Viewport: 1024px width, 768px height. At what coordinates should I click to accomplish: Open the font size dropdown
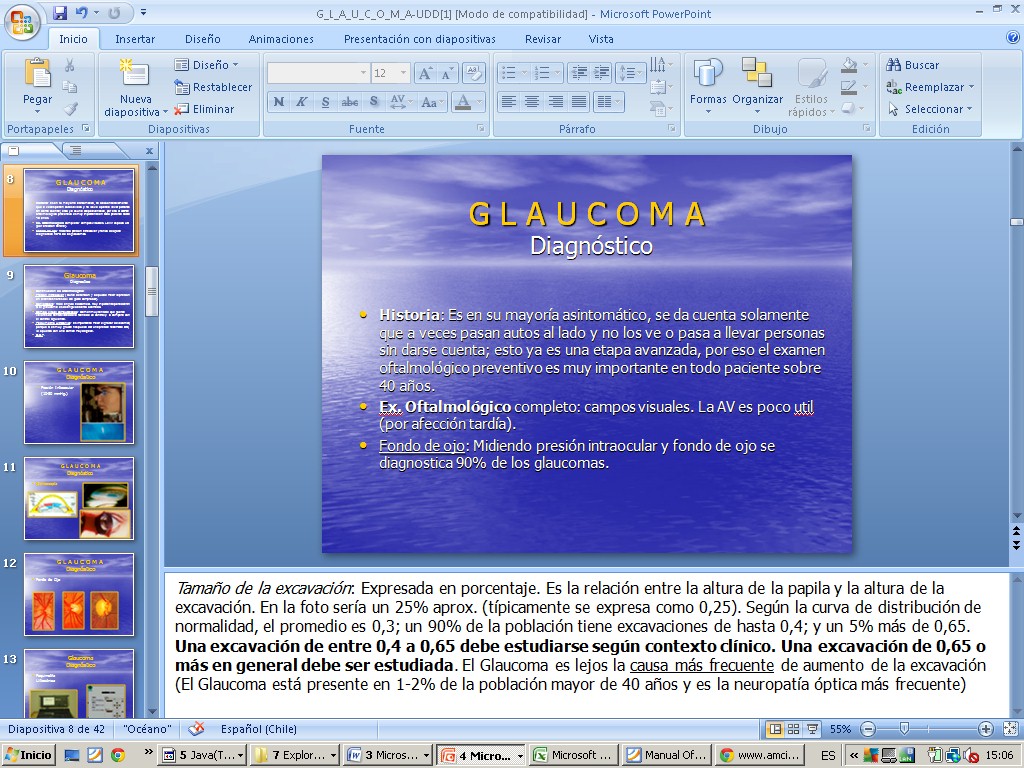(403, 74)
